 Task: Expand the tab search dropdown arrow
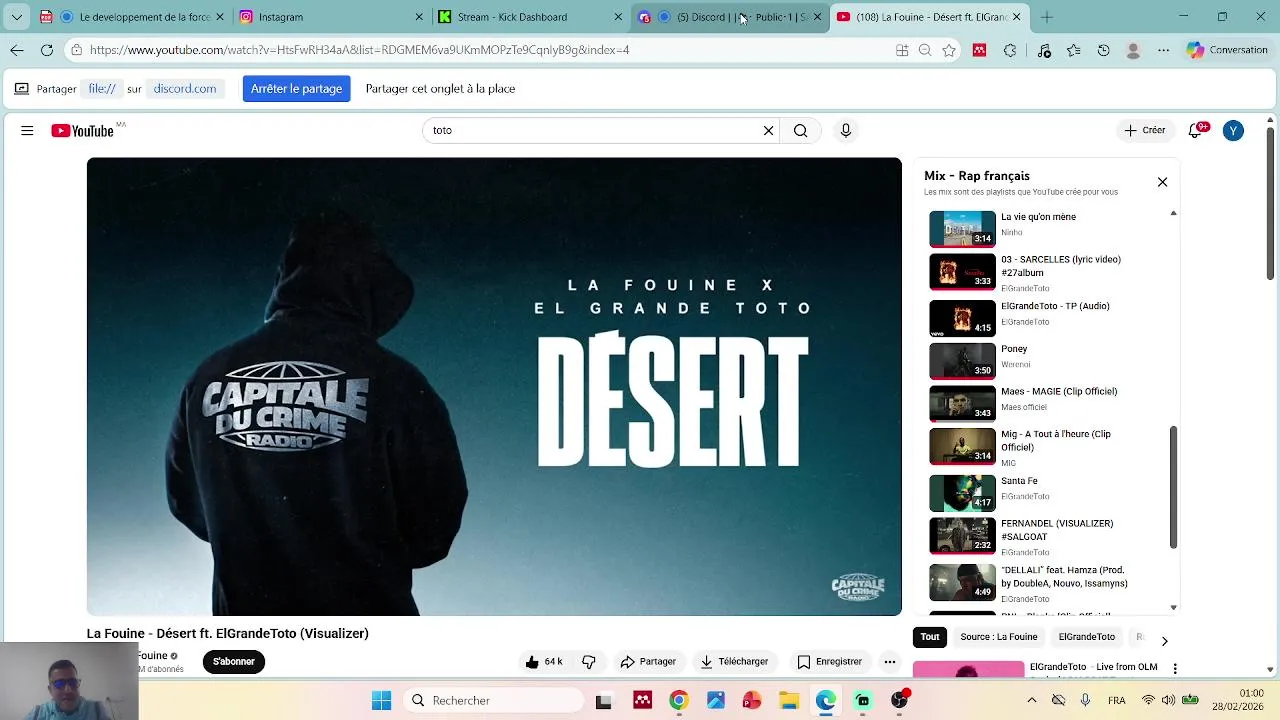pyautogui.click(x=16, y=17)
